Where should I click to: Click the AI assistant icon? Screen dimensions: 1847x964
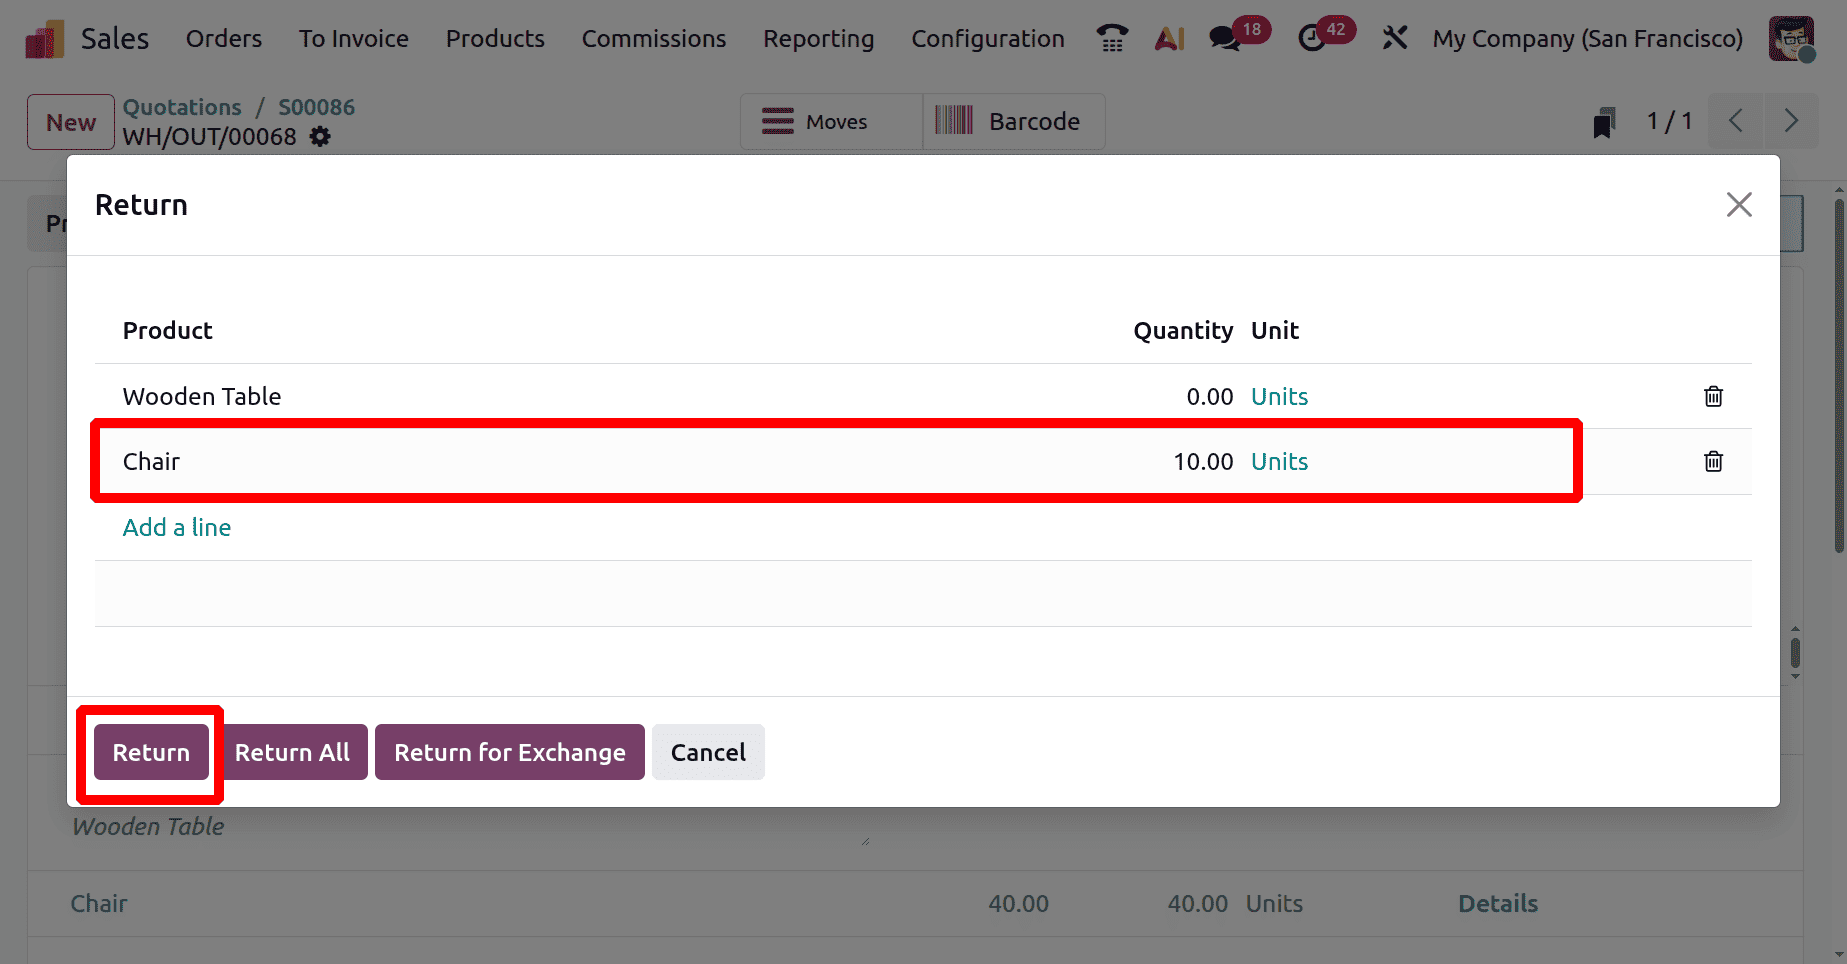pyautogui.click(x=1169, y=38)
